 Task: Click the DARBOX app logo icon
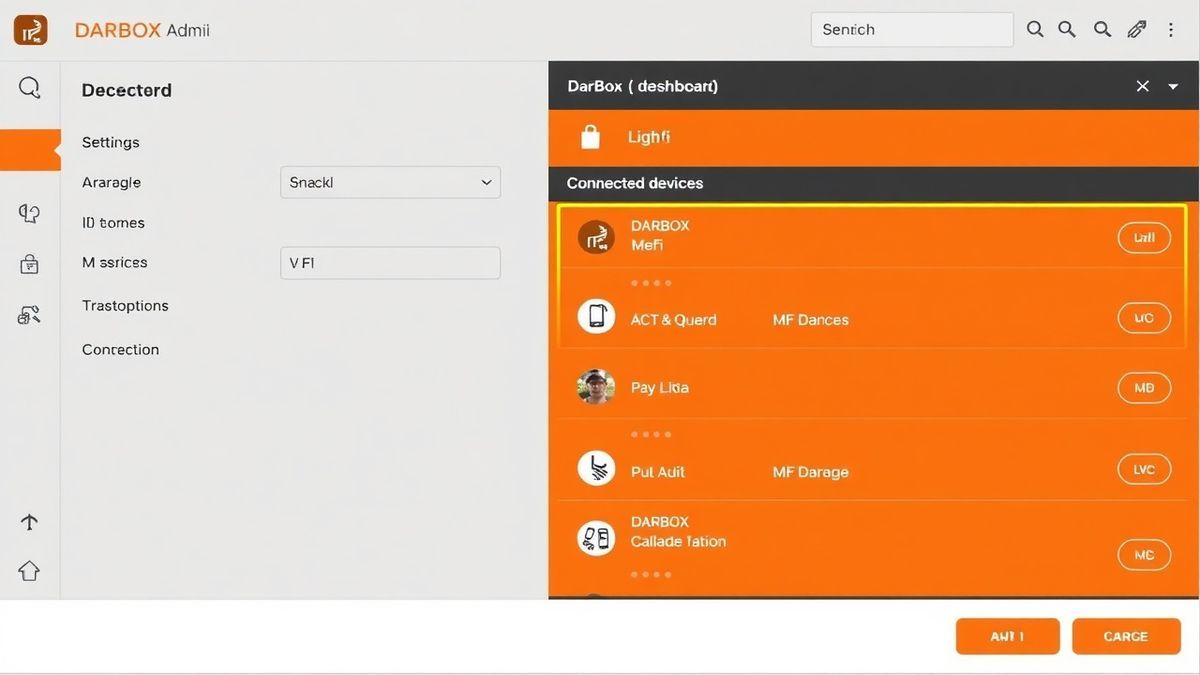(x=30, y=30)
